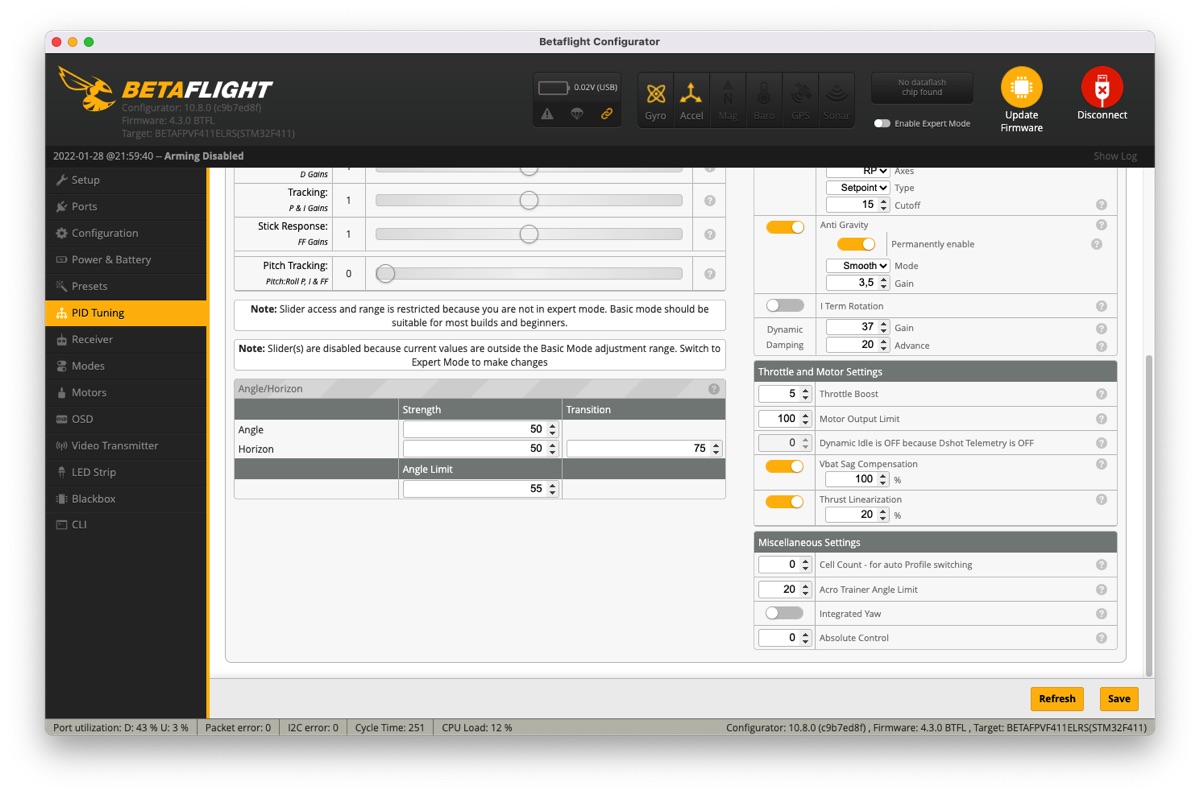1200x795 pixels.
Task: Open the RP Axes dropdown
Action: pos(858,171)
